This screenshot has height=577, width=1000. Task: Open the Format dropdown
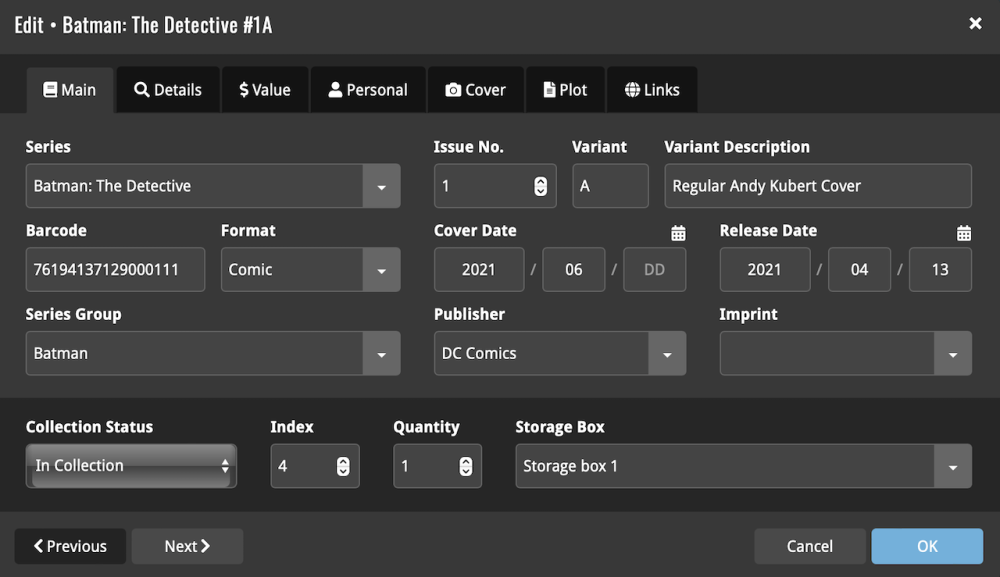click(383, 269)
